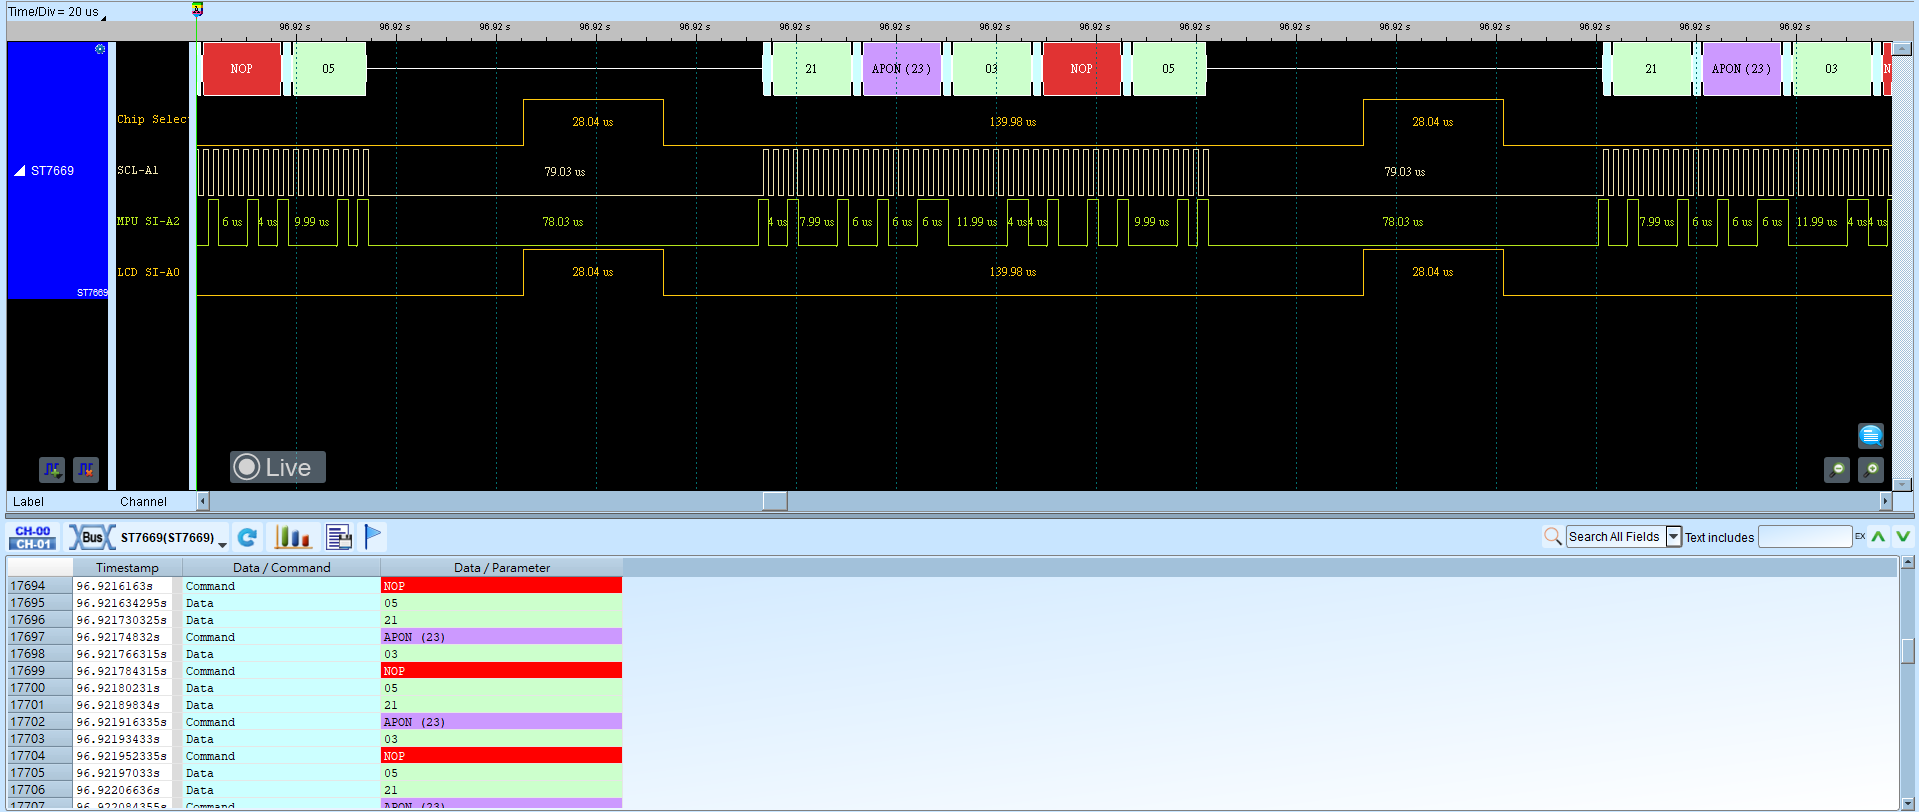This screenshot has height=812, width=1919.
Task: Save the decode report to file
Action: coord(339,538)
